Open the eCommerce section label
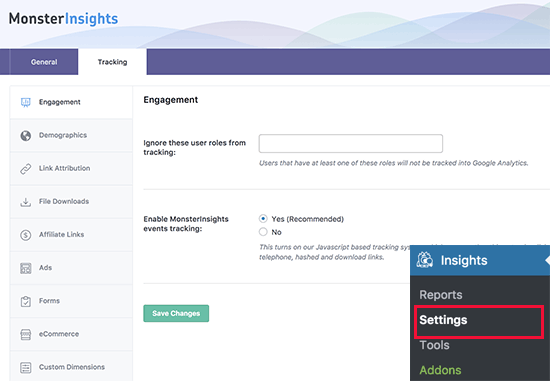 [59, 334]
